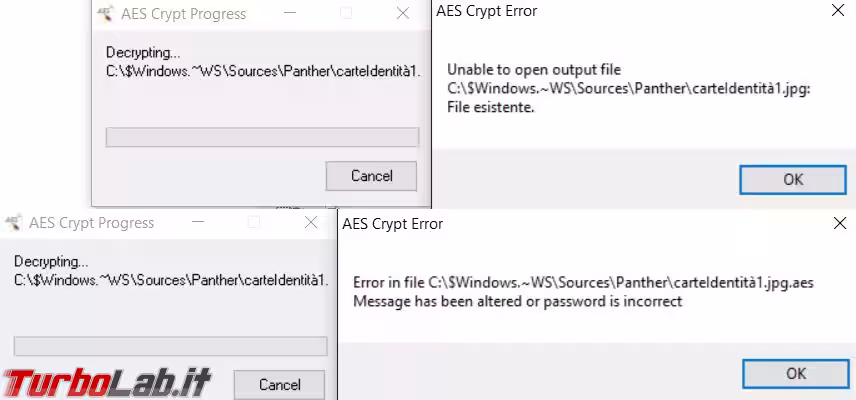
Task: Close the 'password is incorrect' error dialog with X
Action: (x=840, y=223)
